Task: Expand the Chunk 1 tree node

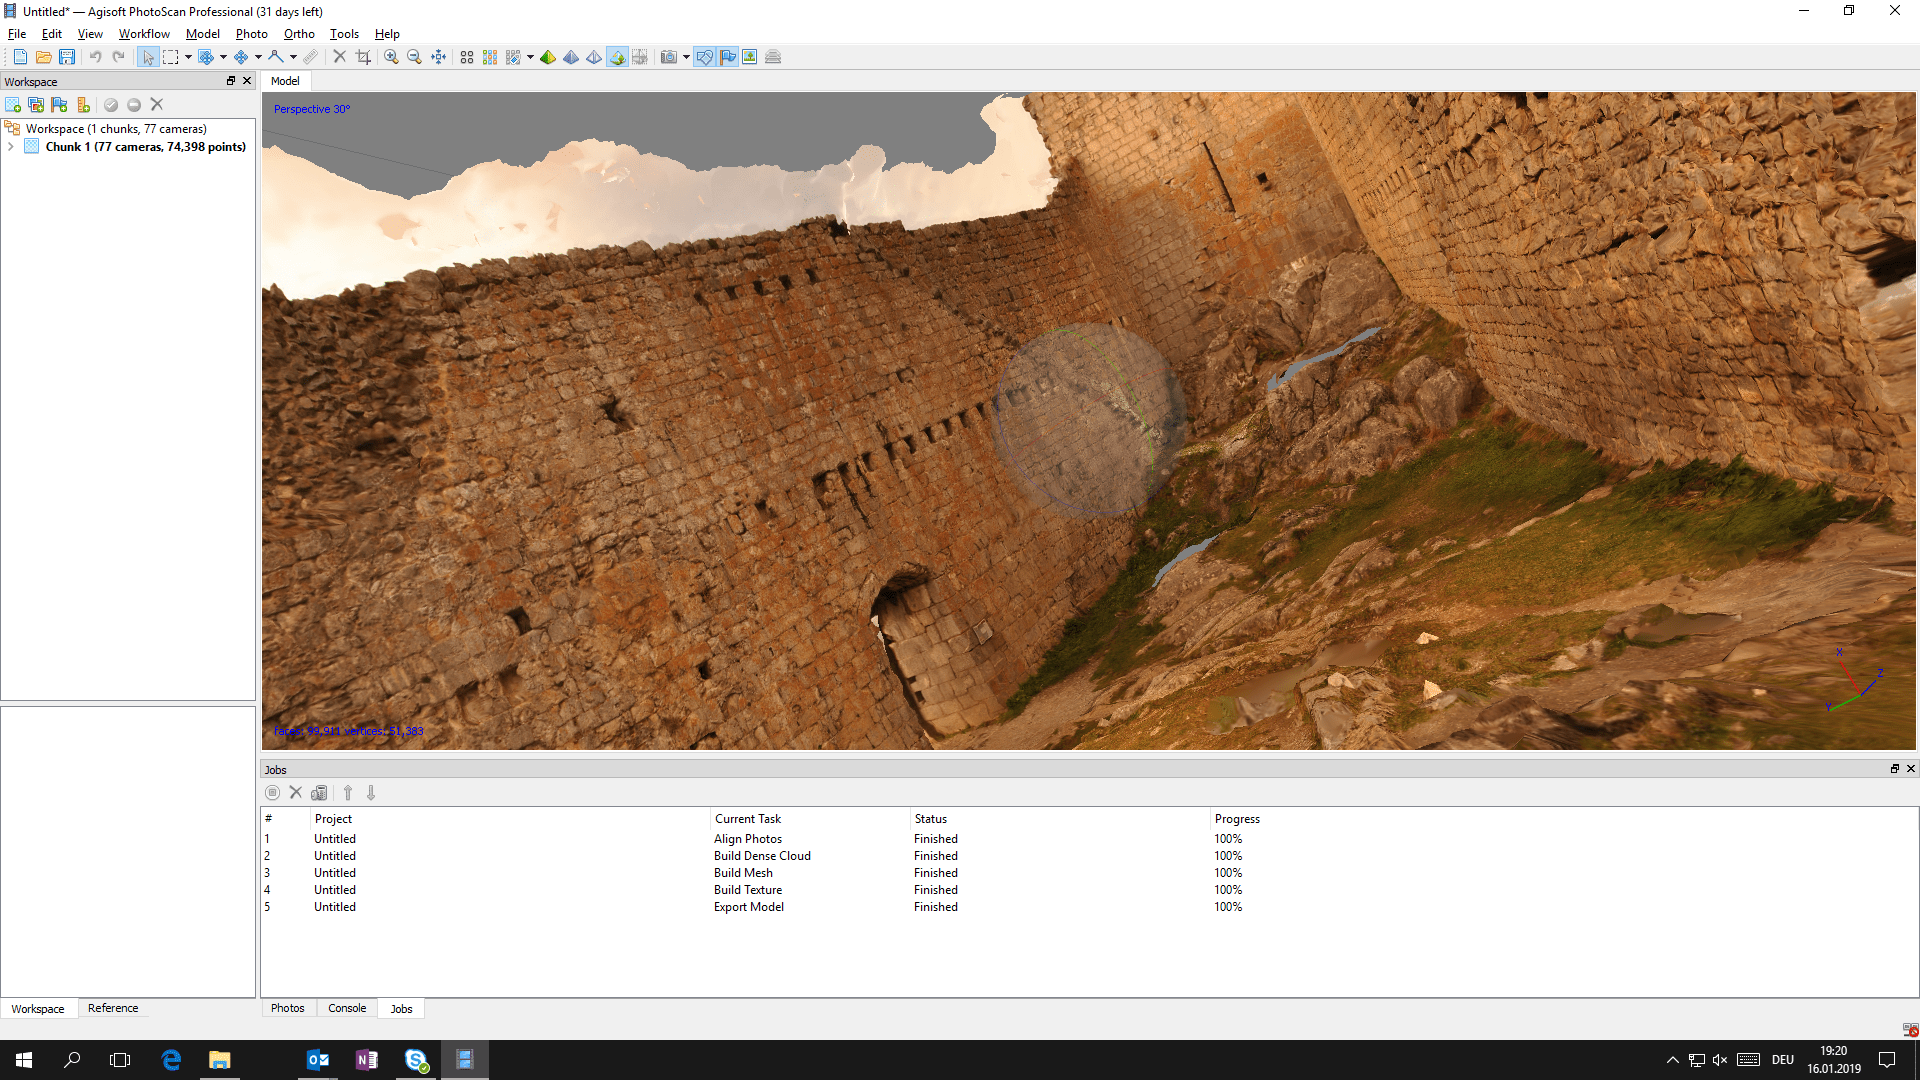Action: pos(11,147)
